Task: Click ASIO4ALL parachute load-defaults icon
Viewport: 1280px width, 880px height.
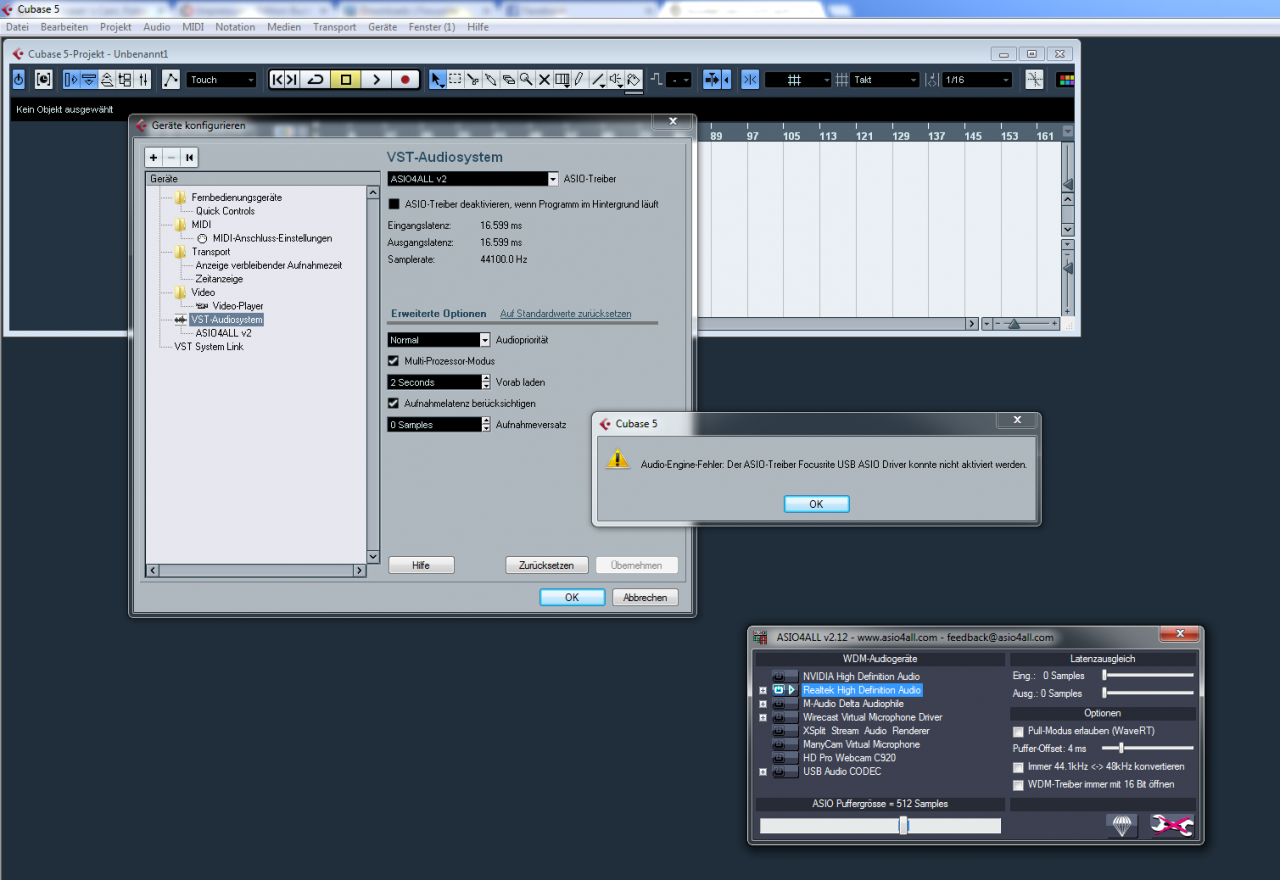Action: pyautogui.click(x=1122, y=825)
